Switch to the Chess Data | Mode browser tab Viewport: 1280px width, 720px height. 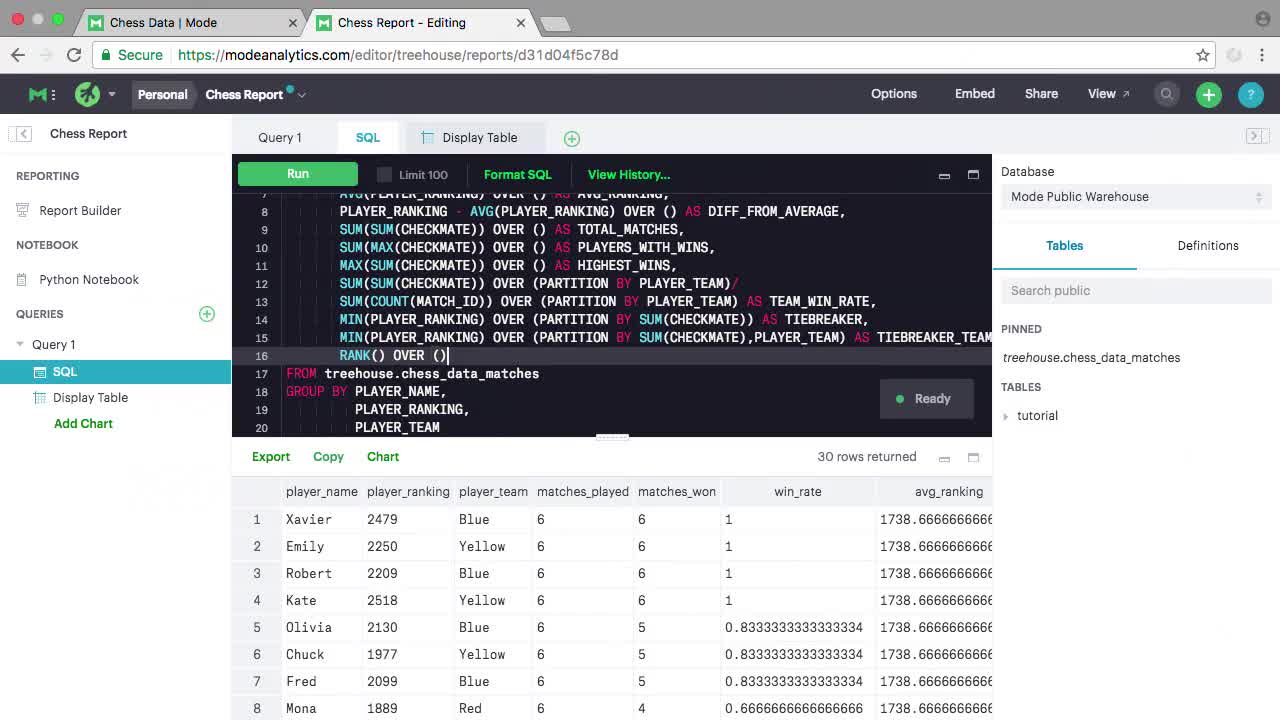pos(190,22)
